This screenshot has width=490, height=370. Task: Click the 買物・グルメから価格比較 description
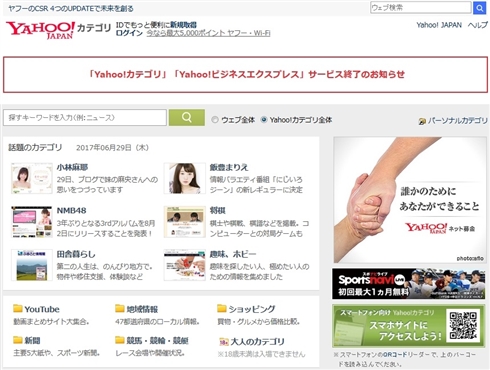(258, 322)
